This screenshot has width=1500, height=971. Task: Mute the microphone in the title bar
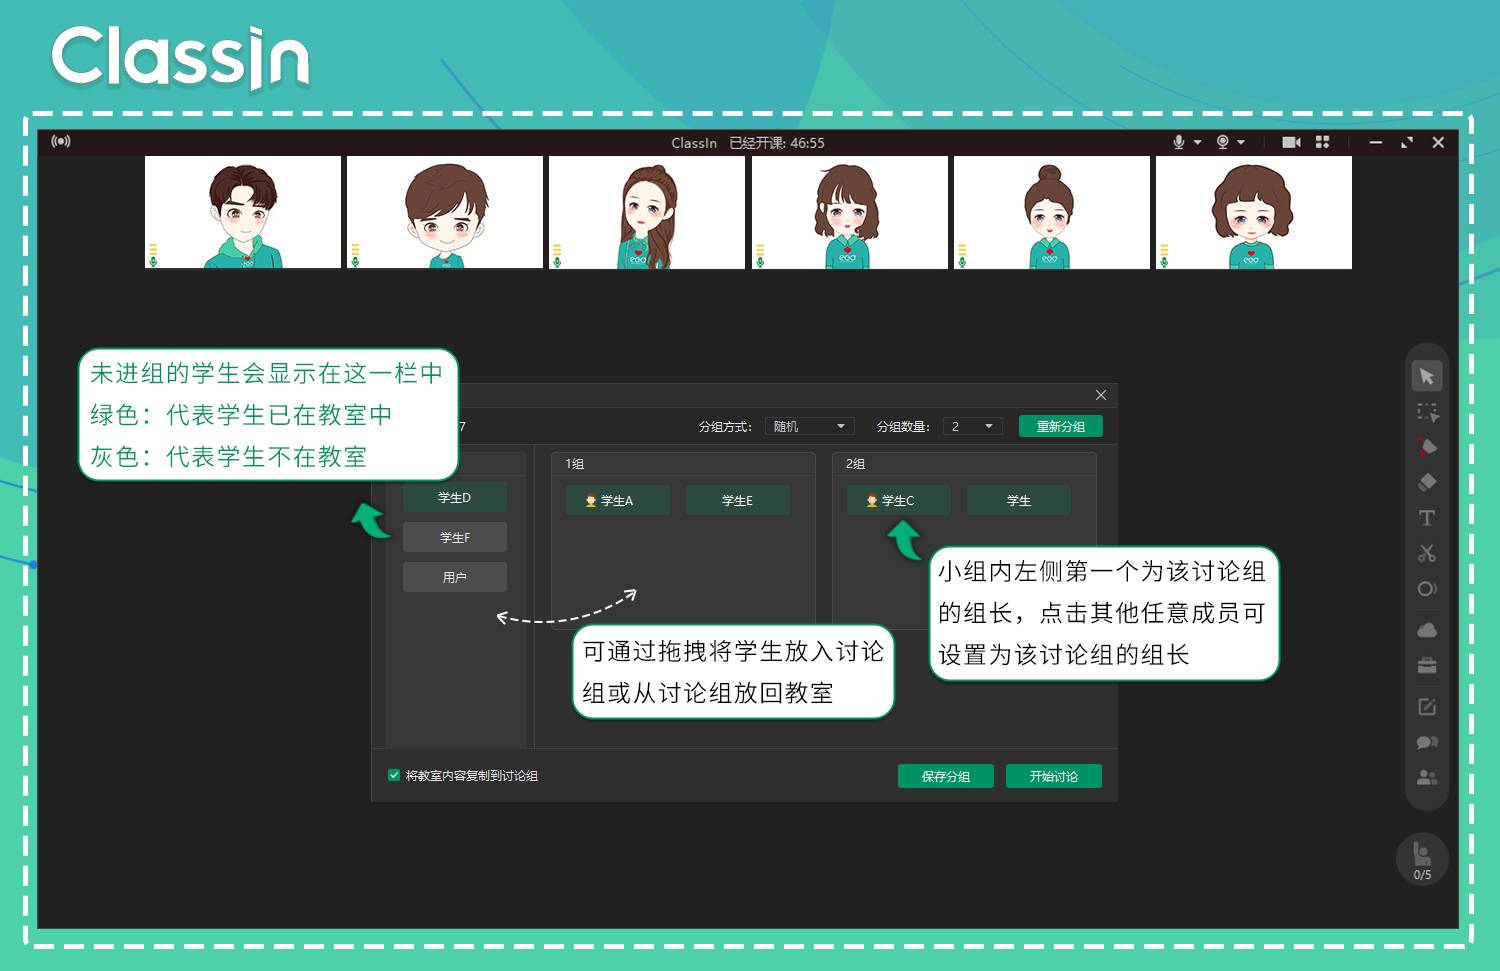point(1179,142)
